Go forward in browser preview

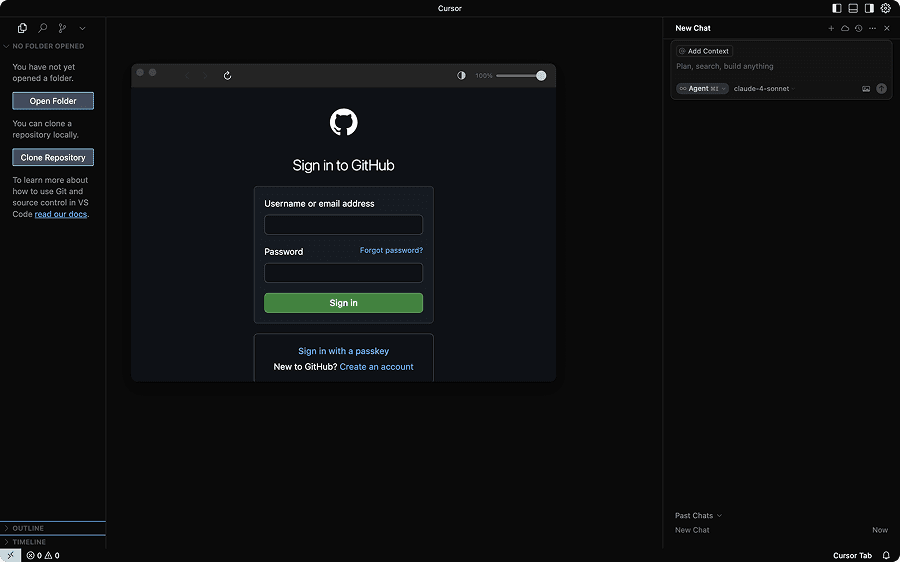click(205, 76)
